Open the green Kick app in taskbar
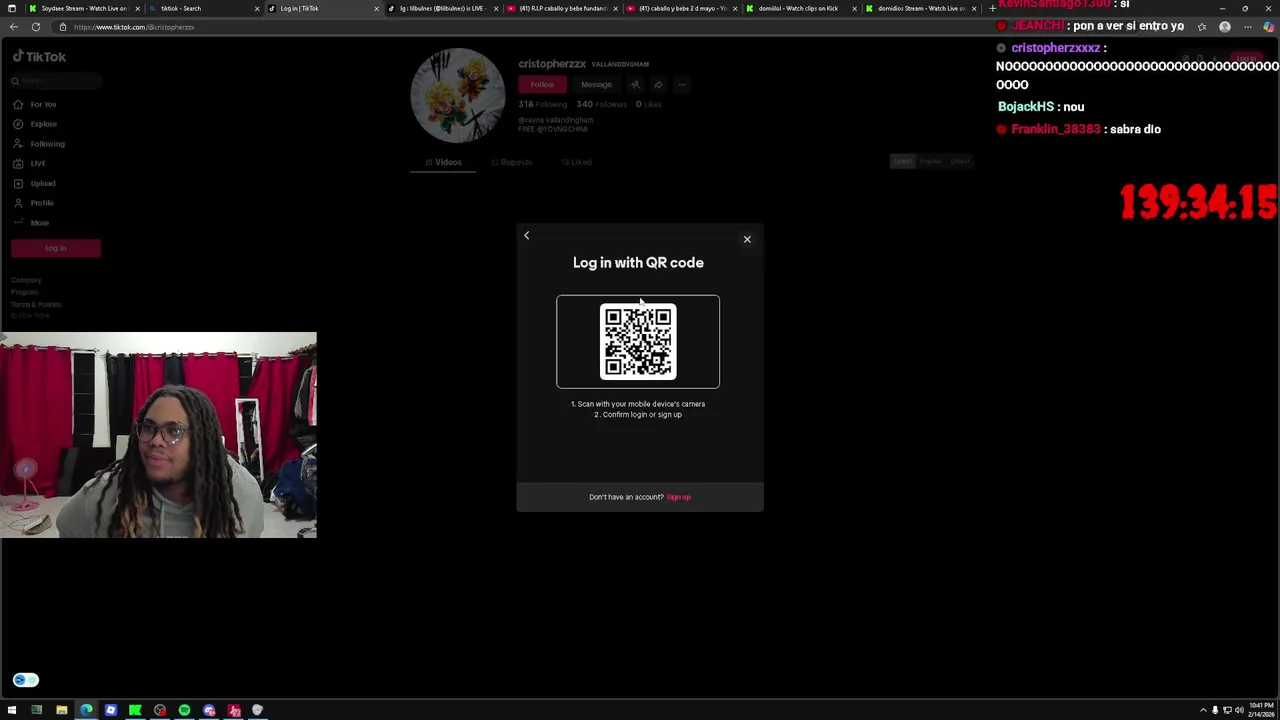 point(135,710)
